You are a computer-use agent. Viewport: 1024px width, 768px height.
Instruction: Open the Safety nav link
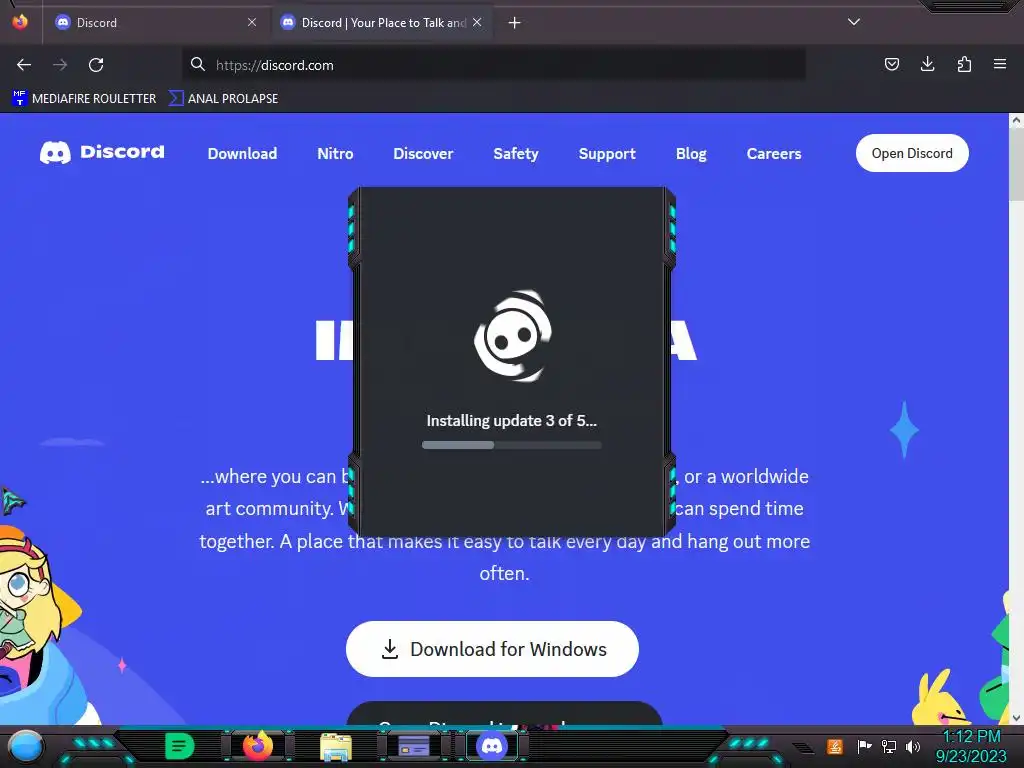516,153
